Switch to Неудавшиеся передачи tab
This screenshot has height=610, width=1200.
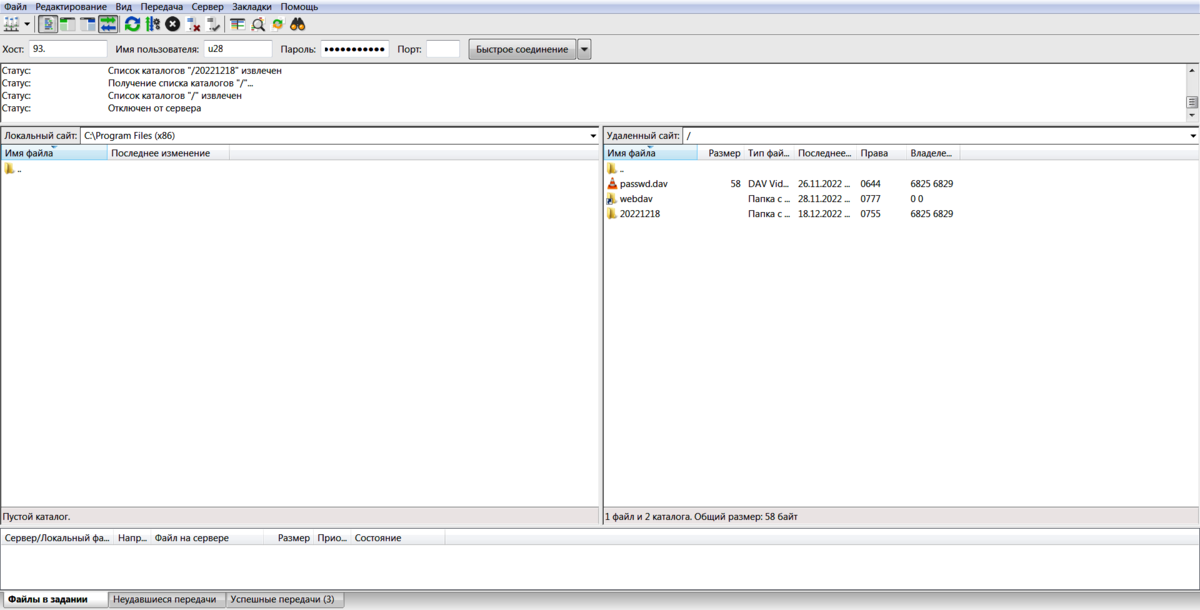pos(167,599)
